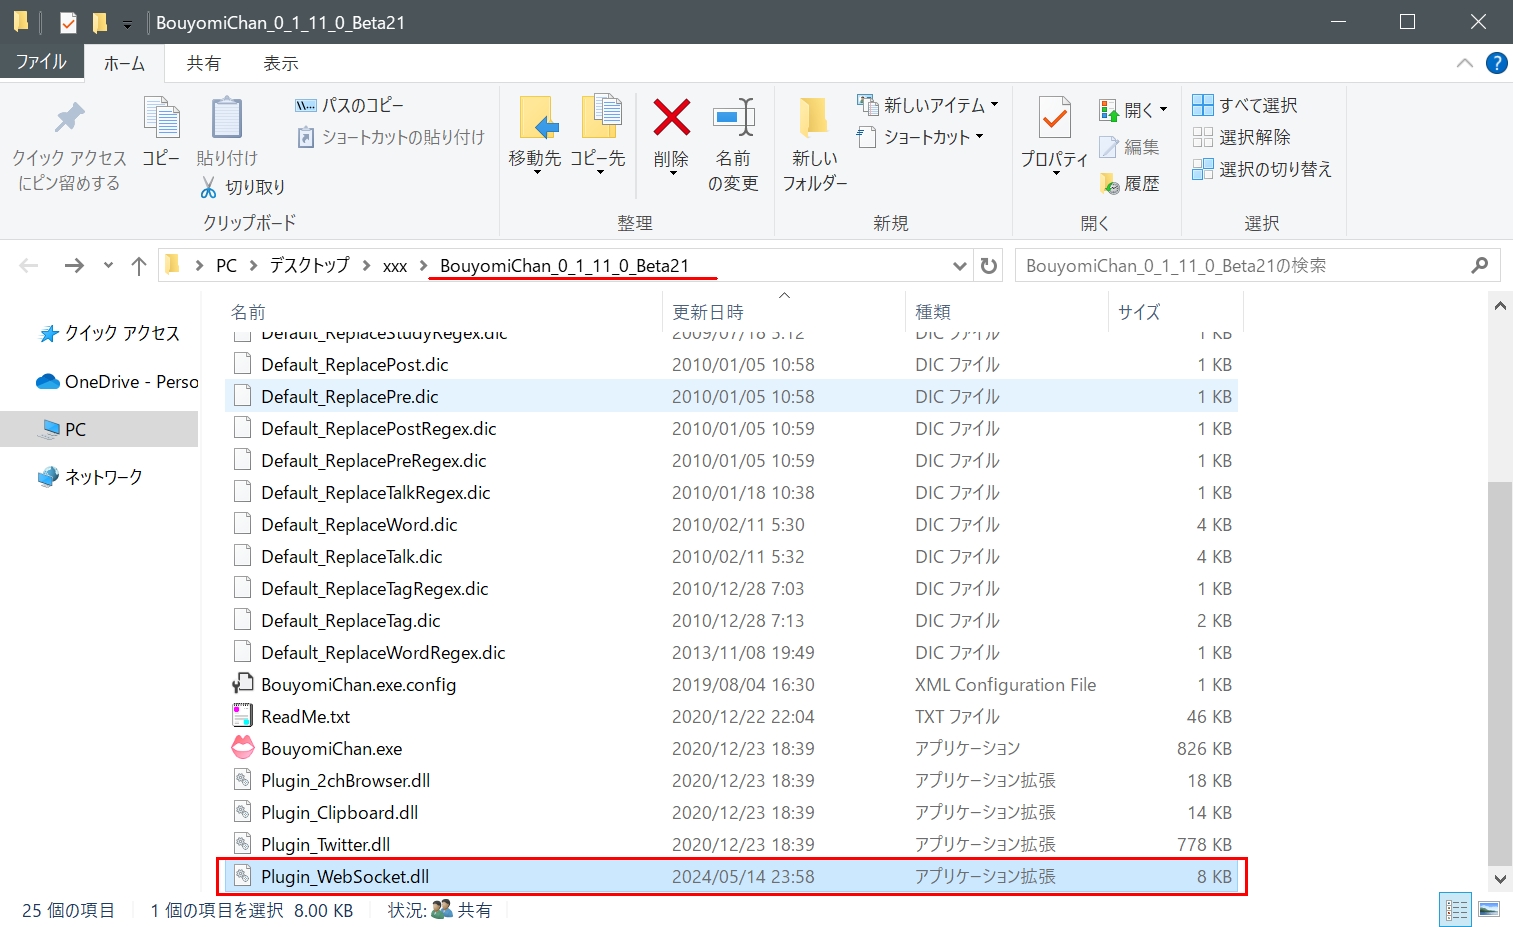Viewport: 1513px width, 927px height.
Task: Click the scrollbar down arrow of the file list
Action: click(1500, 880)
